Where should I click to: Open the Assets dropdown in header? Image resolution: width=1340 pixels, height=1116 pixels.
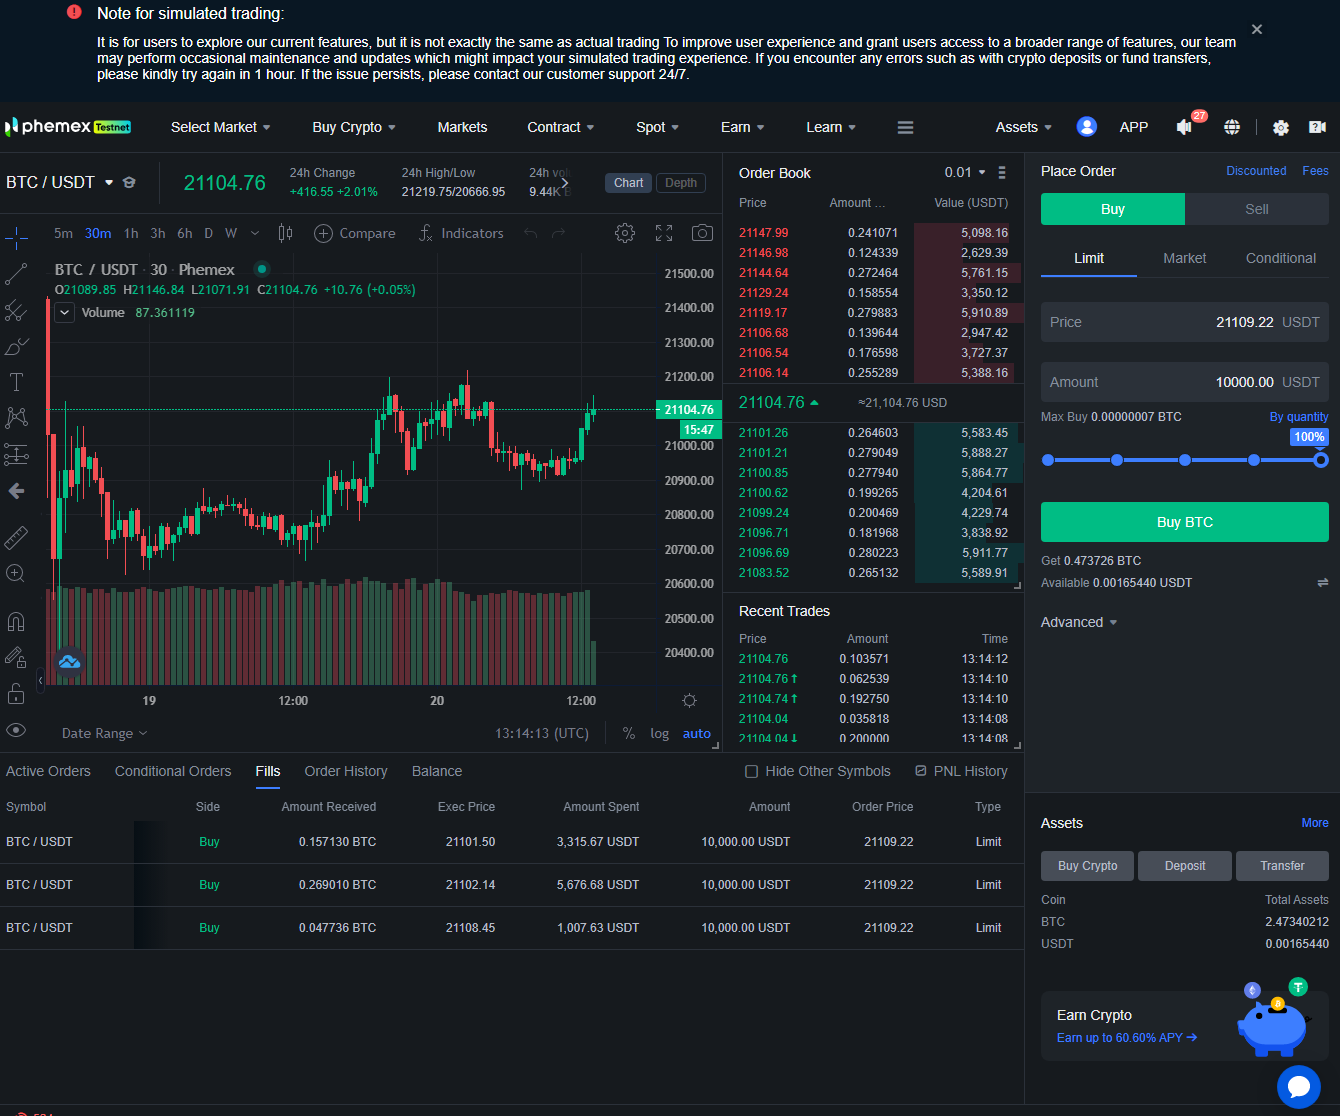1024,127
